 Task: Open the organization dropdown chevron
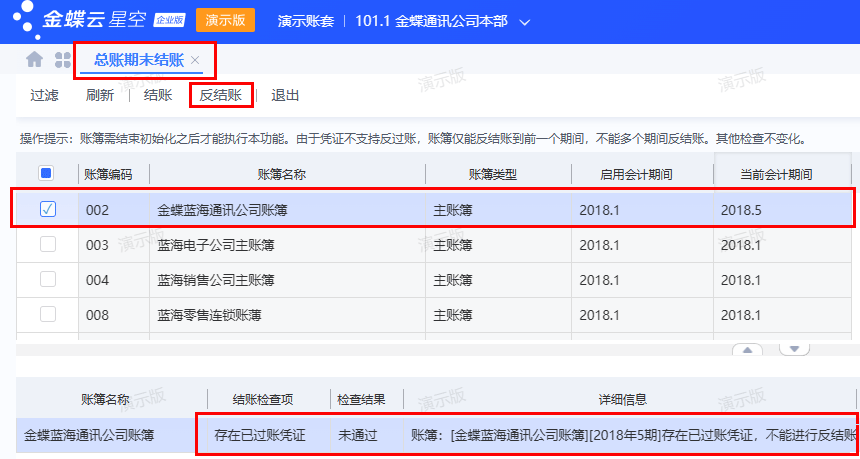526,22
